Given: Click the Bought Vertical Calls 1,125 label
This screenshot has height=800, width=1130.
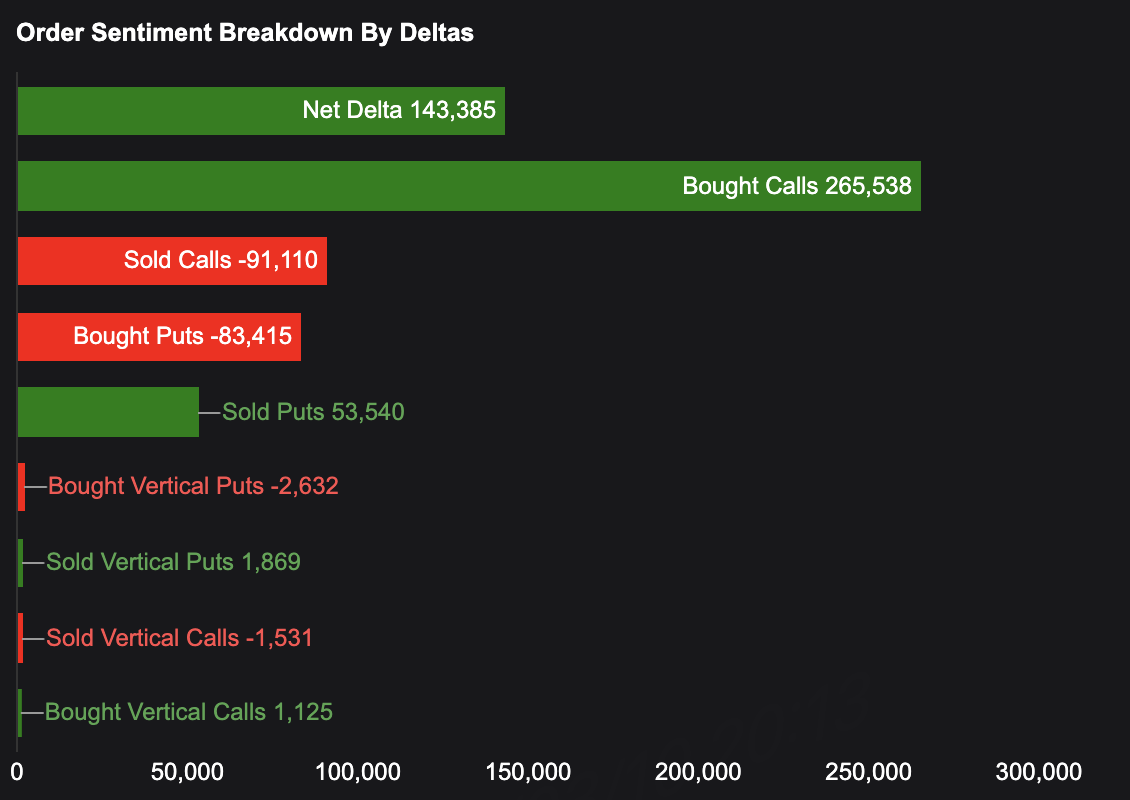Looking at the screenshot, I should (189, 713).
